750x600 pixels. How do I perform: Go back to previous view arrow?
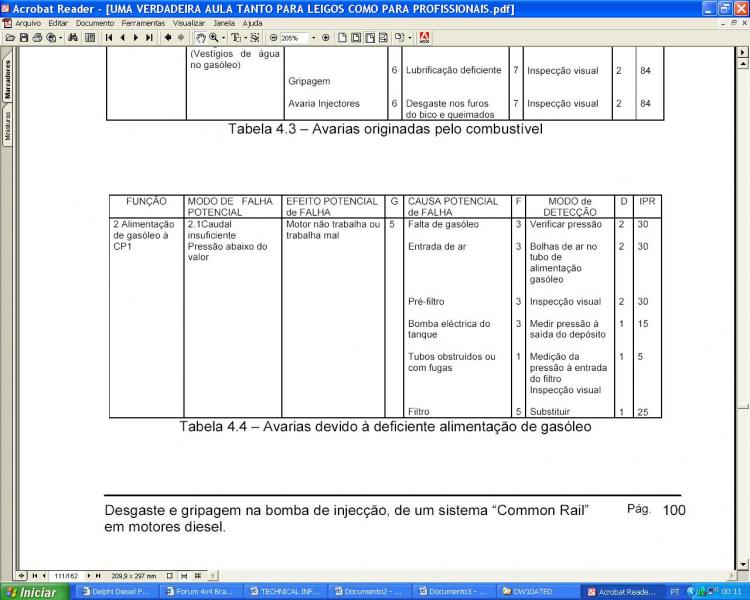pyautogui.click(x=168, y=38)
